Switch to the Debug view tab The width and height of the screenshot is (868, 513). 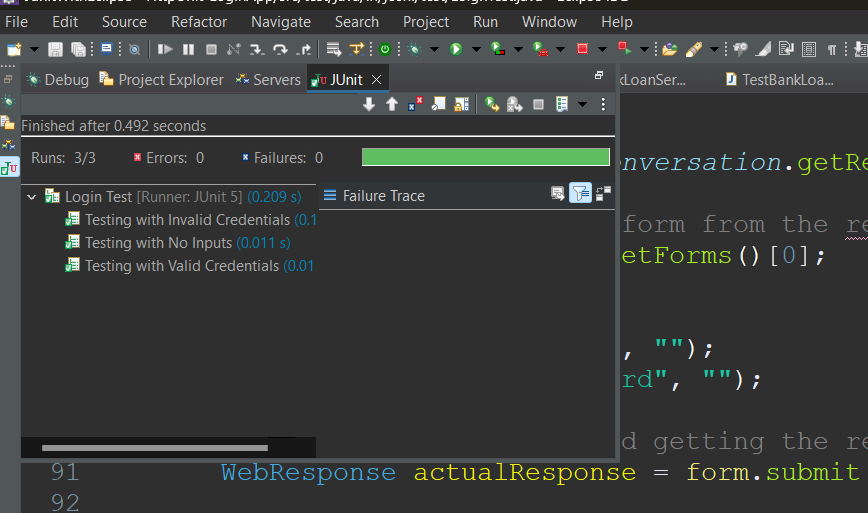(58, 80)
